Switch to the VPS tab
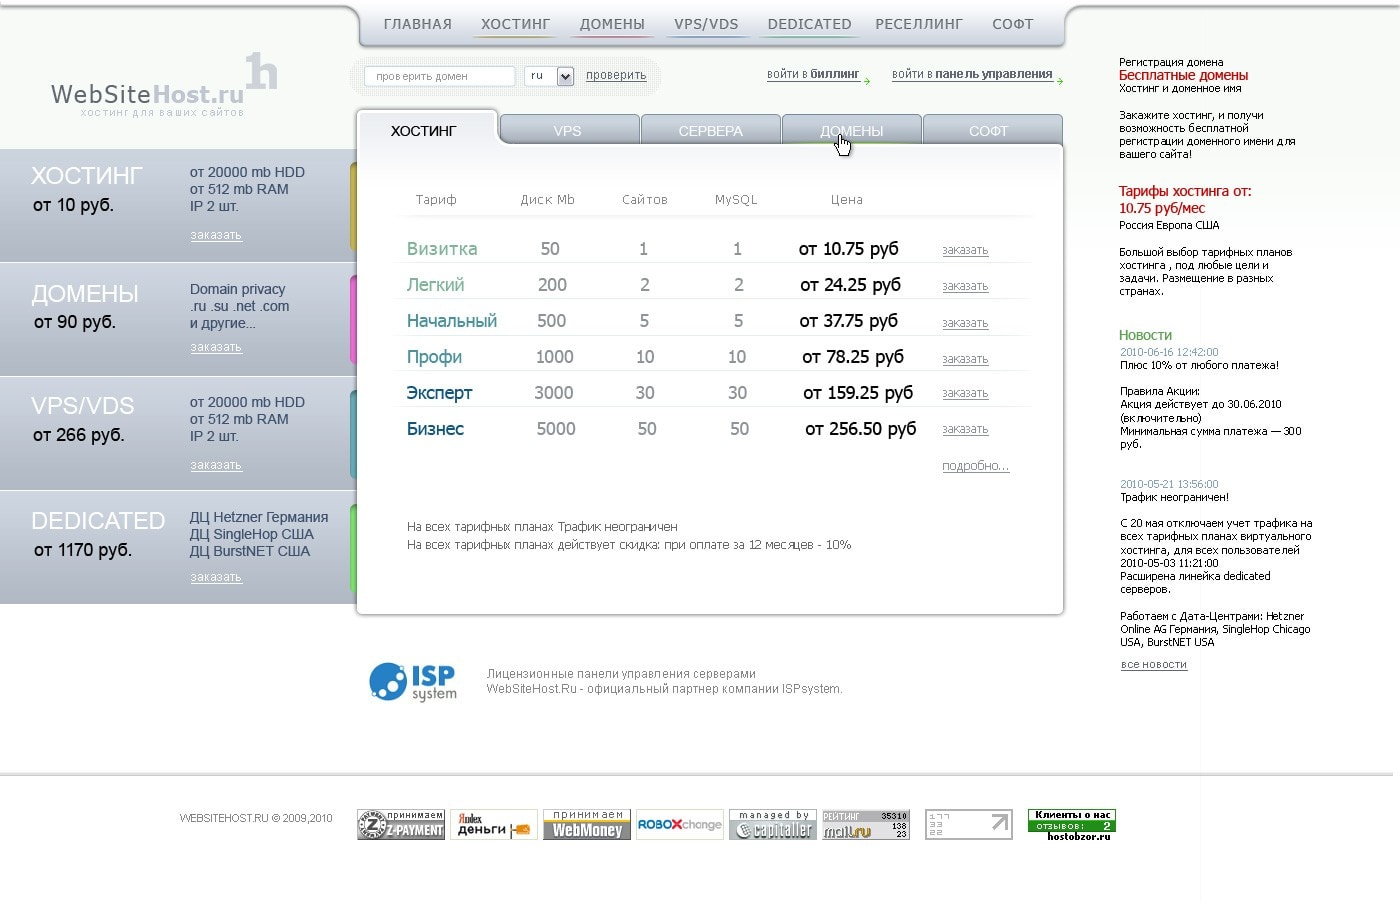The height and width of the screenshot is (902, 1400). click(567, 131)
